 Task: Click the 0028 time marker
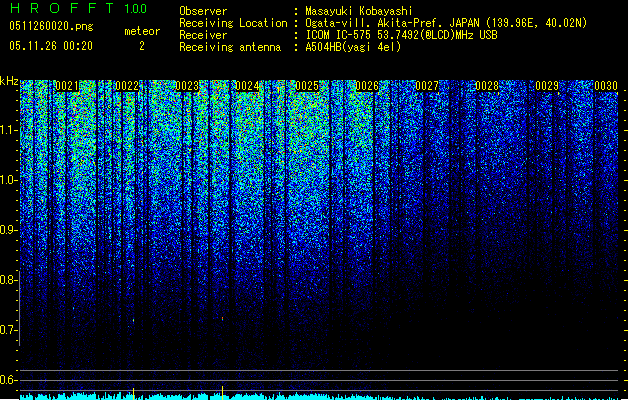click(x=487, y=86)
